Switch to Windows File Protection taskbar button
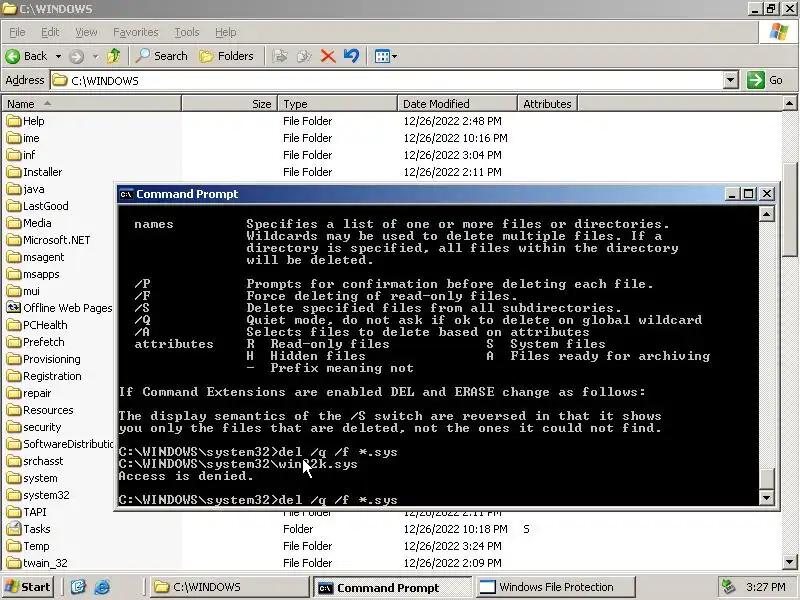This screenshot has width=800, height=600. coord(556,587)
